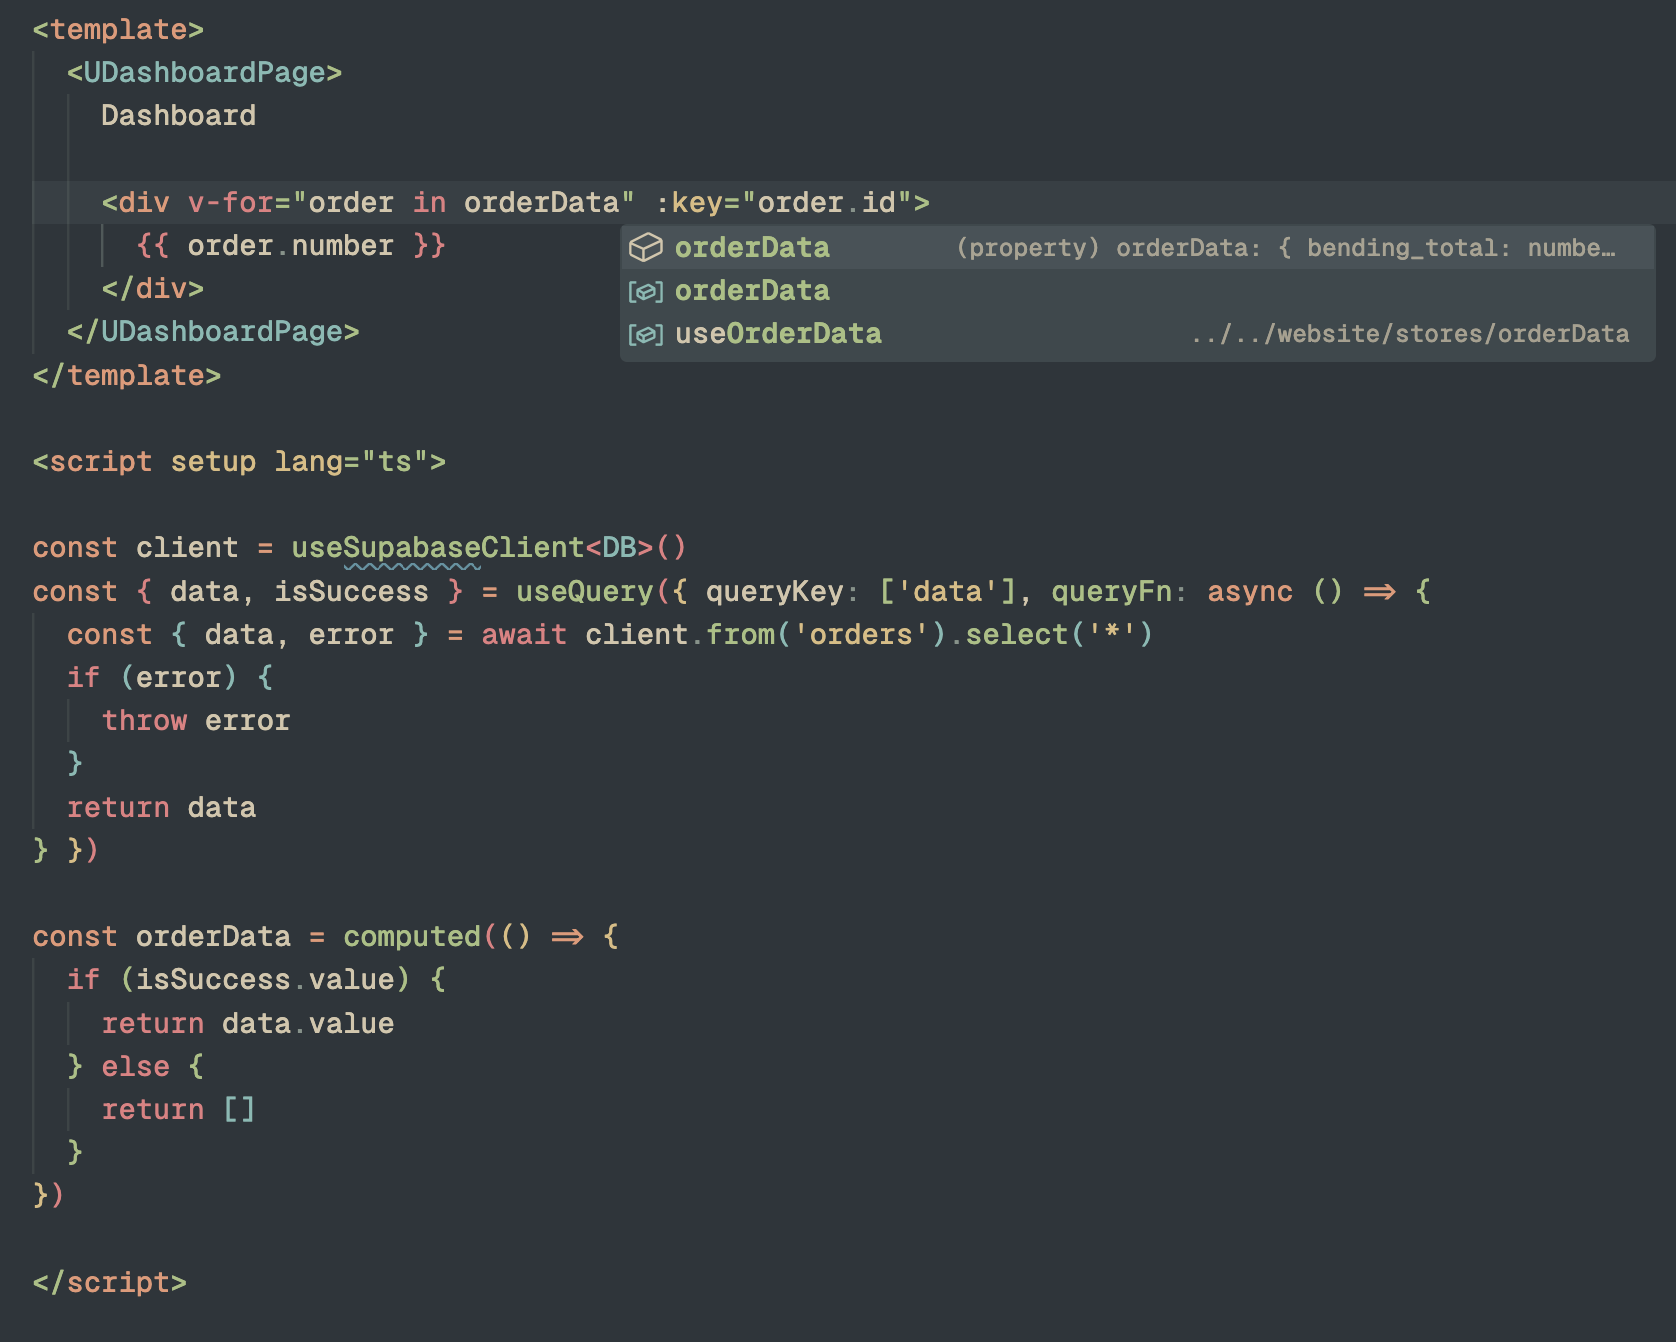Click the closing '</div>' tag
The width and height of the screenshot is (1676, 1342).
click(x=152, y=289)
